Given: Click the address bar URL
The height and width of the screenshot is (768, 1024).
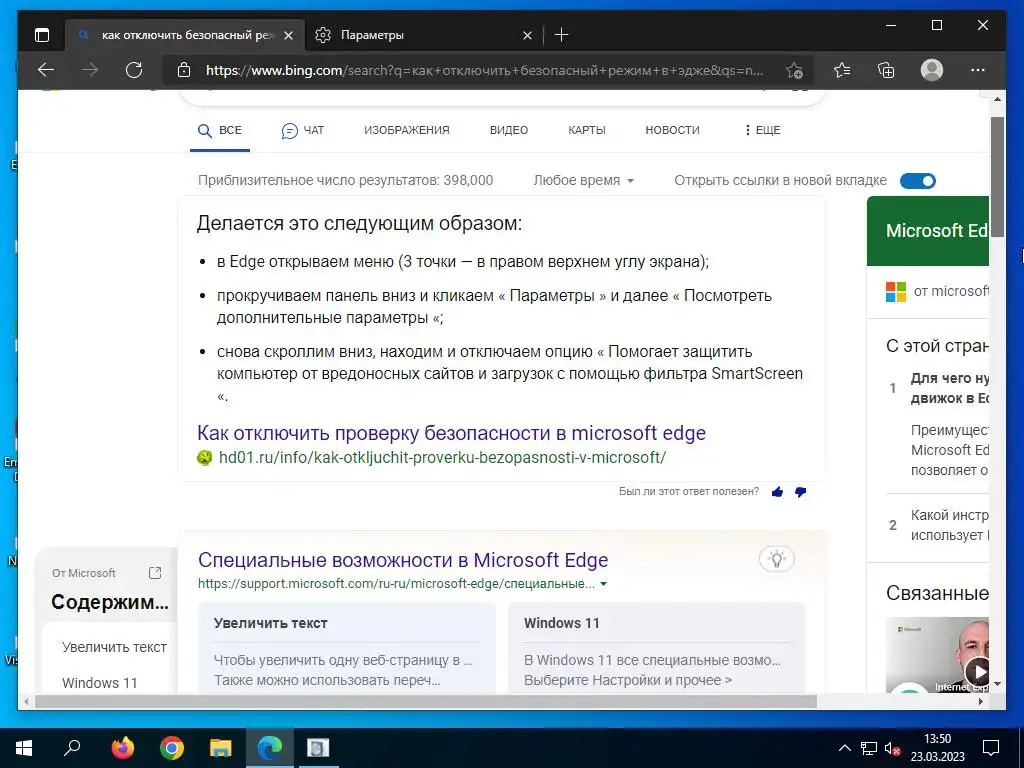Looking at the screenshot, I should coord(484,70).
